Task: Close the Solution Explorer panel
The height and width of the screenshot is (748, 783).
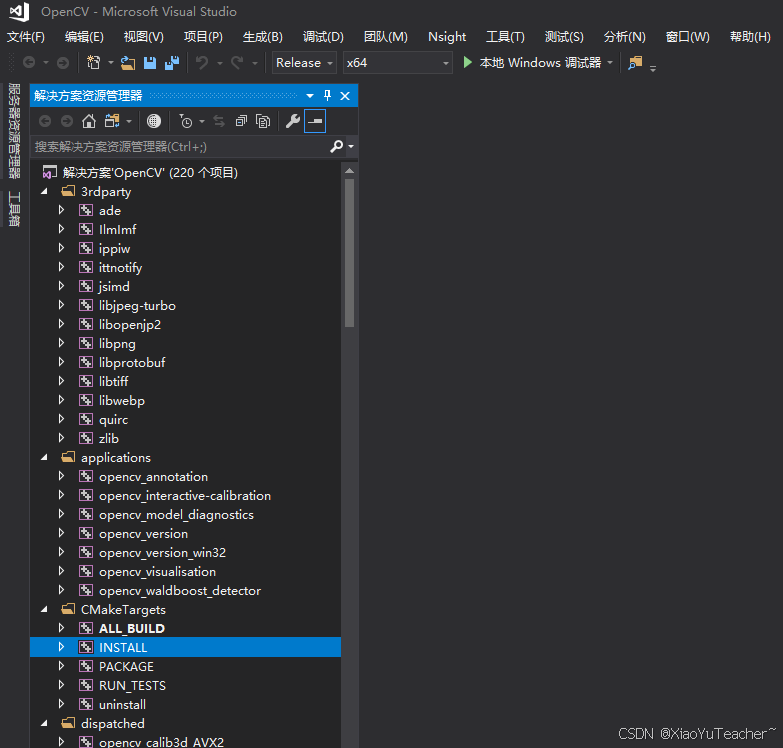Action: pyautogui.click(x=345, y=96)
